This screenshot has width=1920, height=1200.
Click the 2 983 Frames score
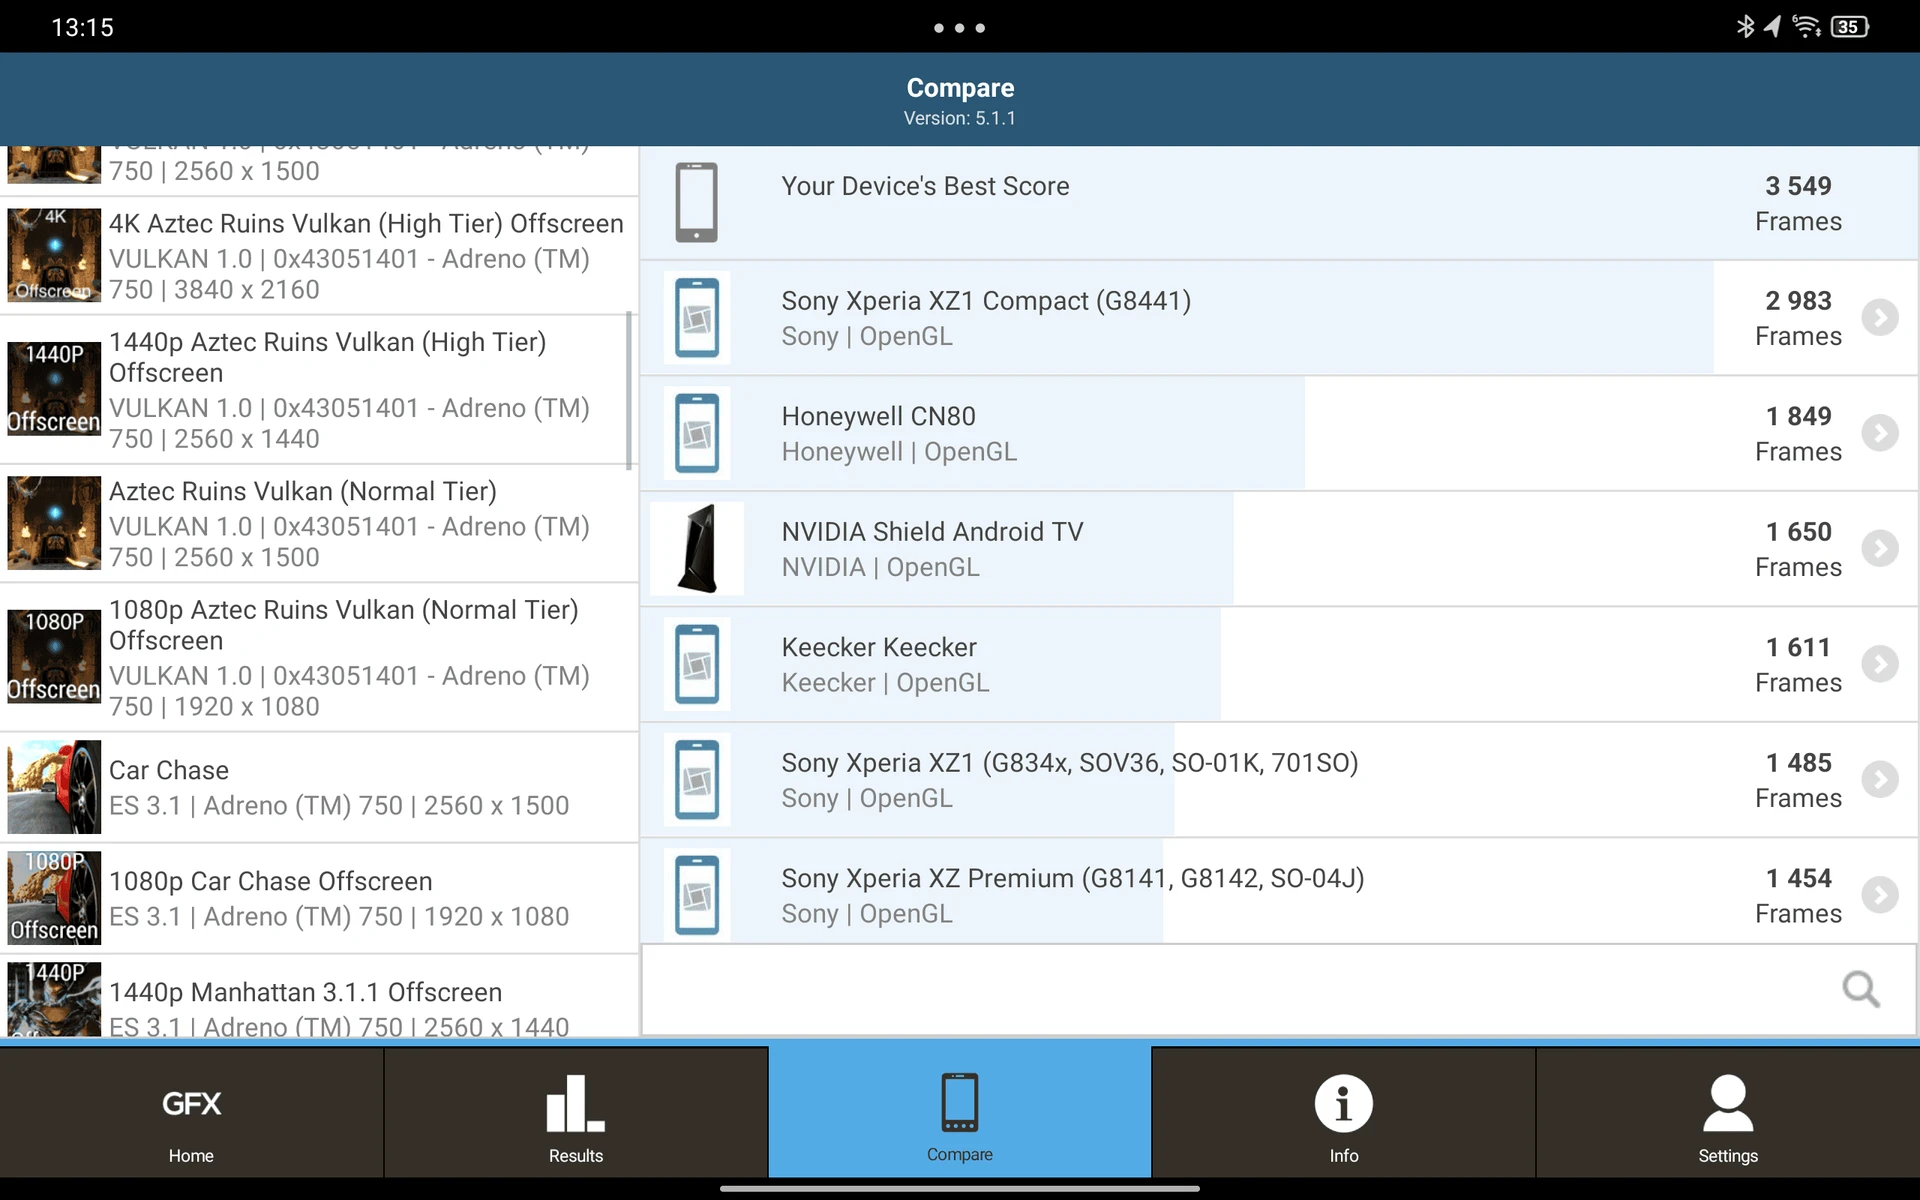1798,318
